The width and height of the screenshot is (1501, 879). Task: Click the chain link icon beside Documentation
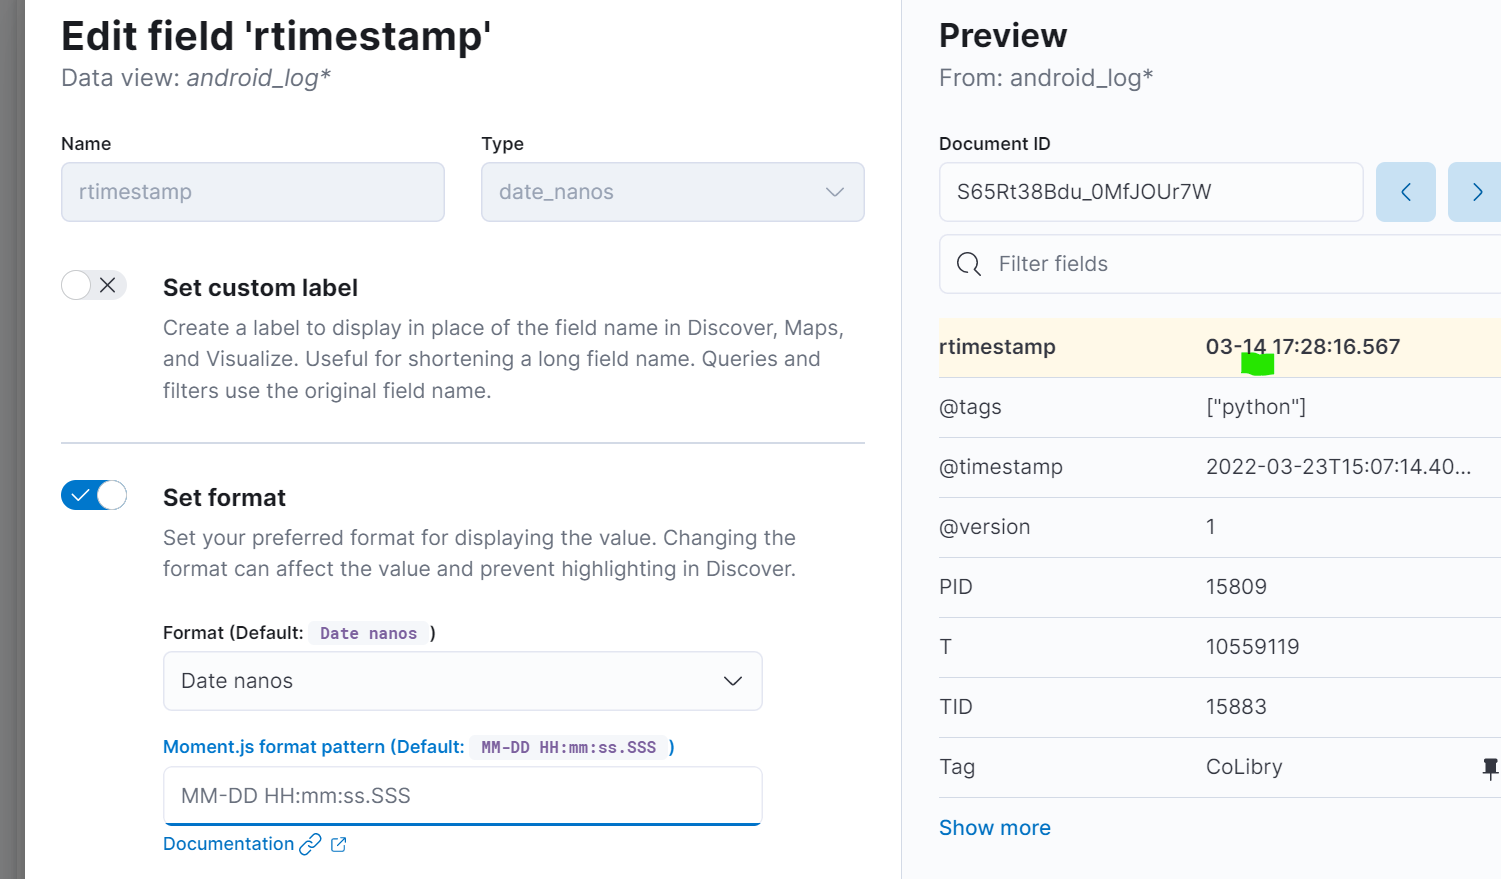pos(311,844)
